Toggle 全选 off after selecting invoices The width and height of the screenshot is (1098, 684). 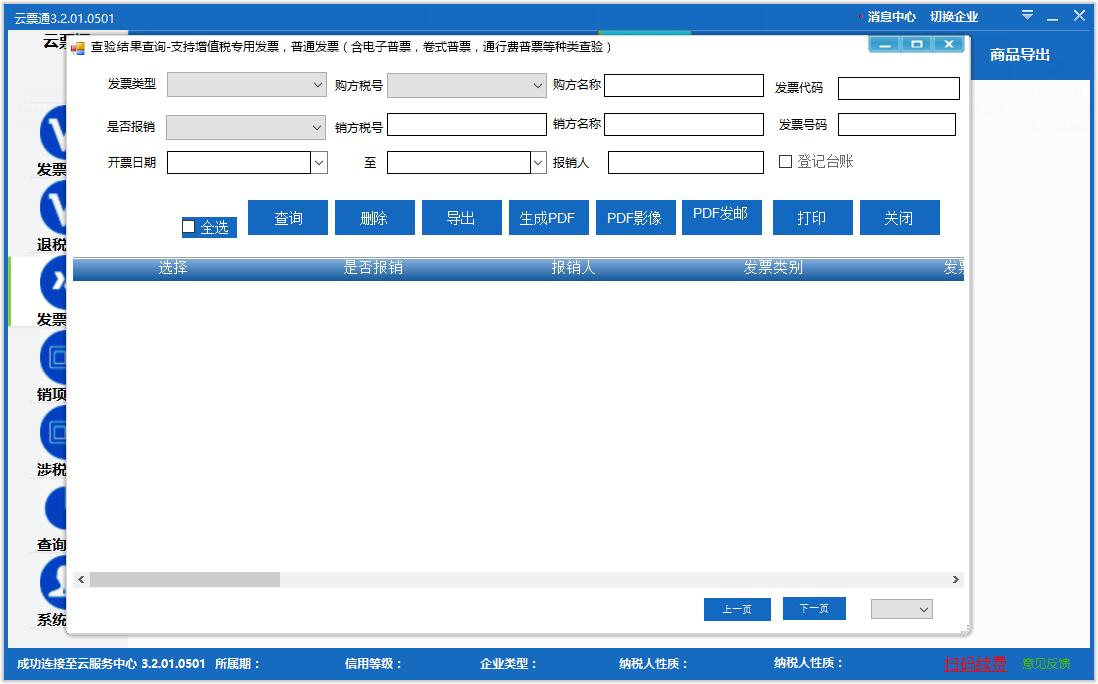(x=189, y=224)
